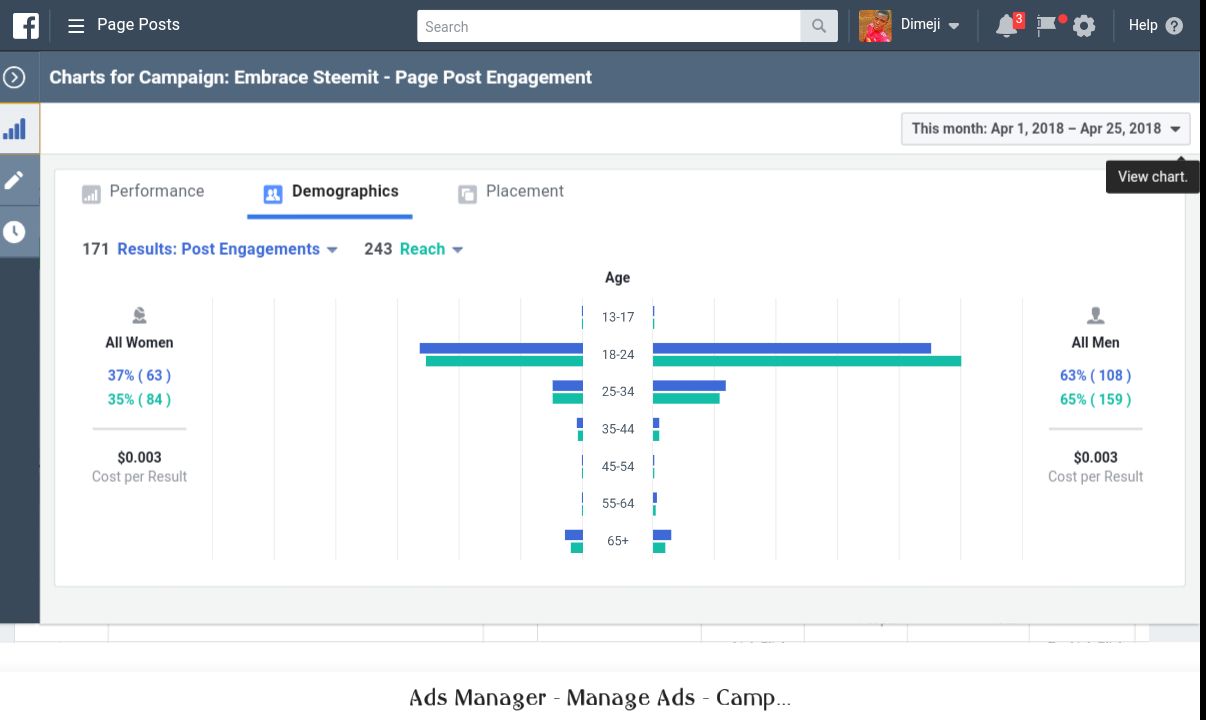Open the Page Posts menu label
The height and width of the screenshot is (720, 1206).
coord(138,25)
